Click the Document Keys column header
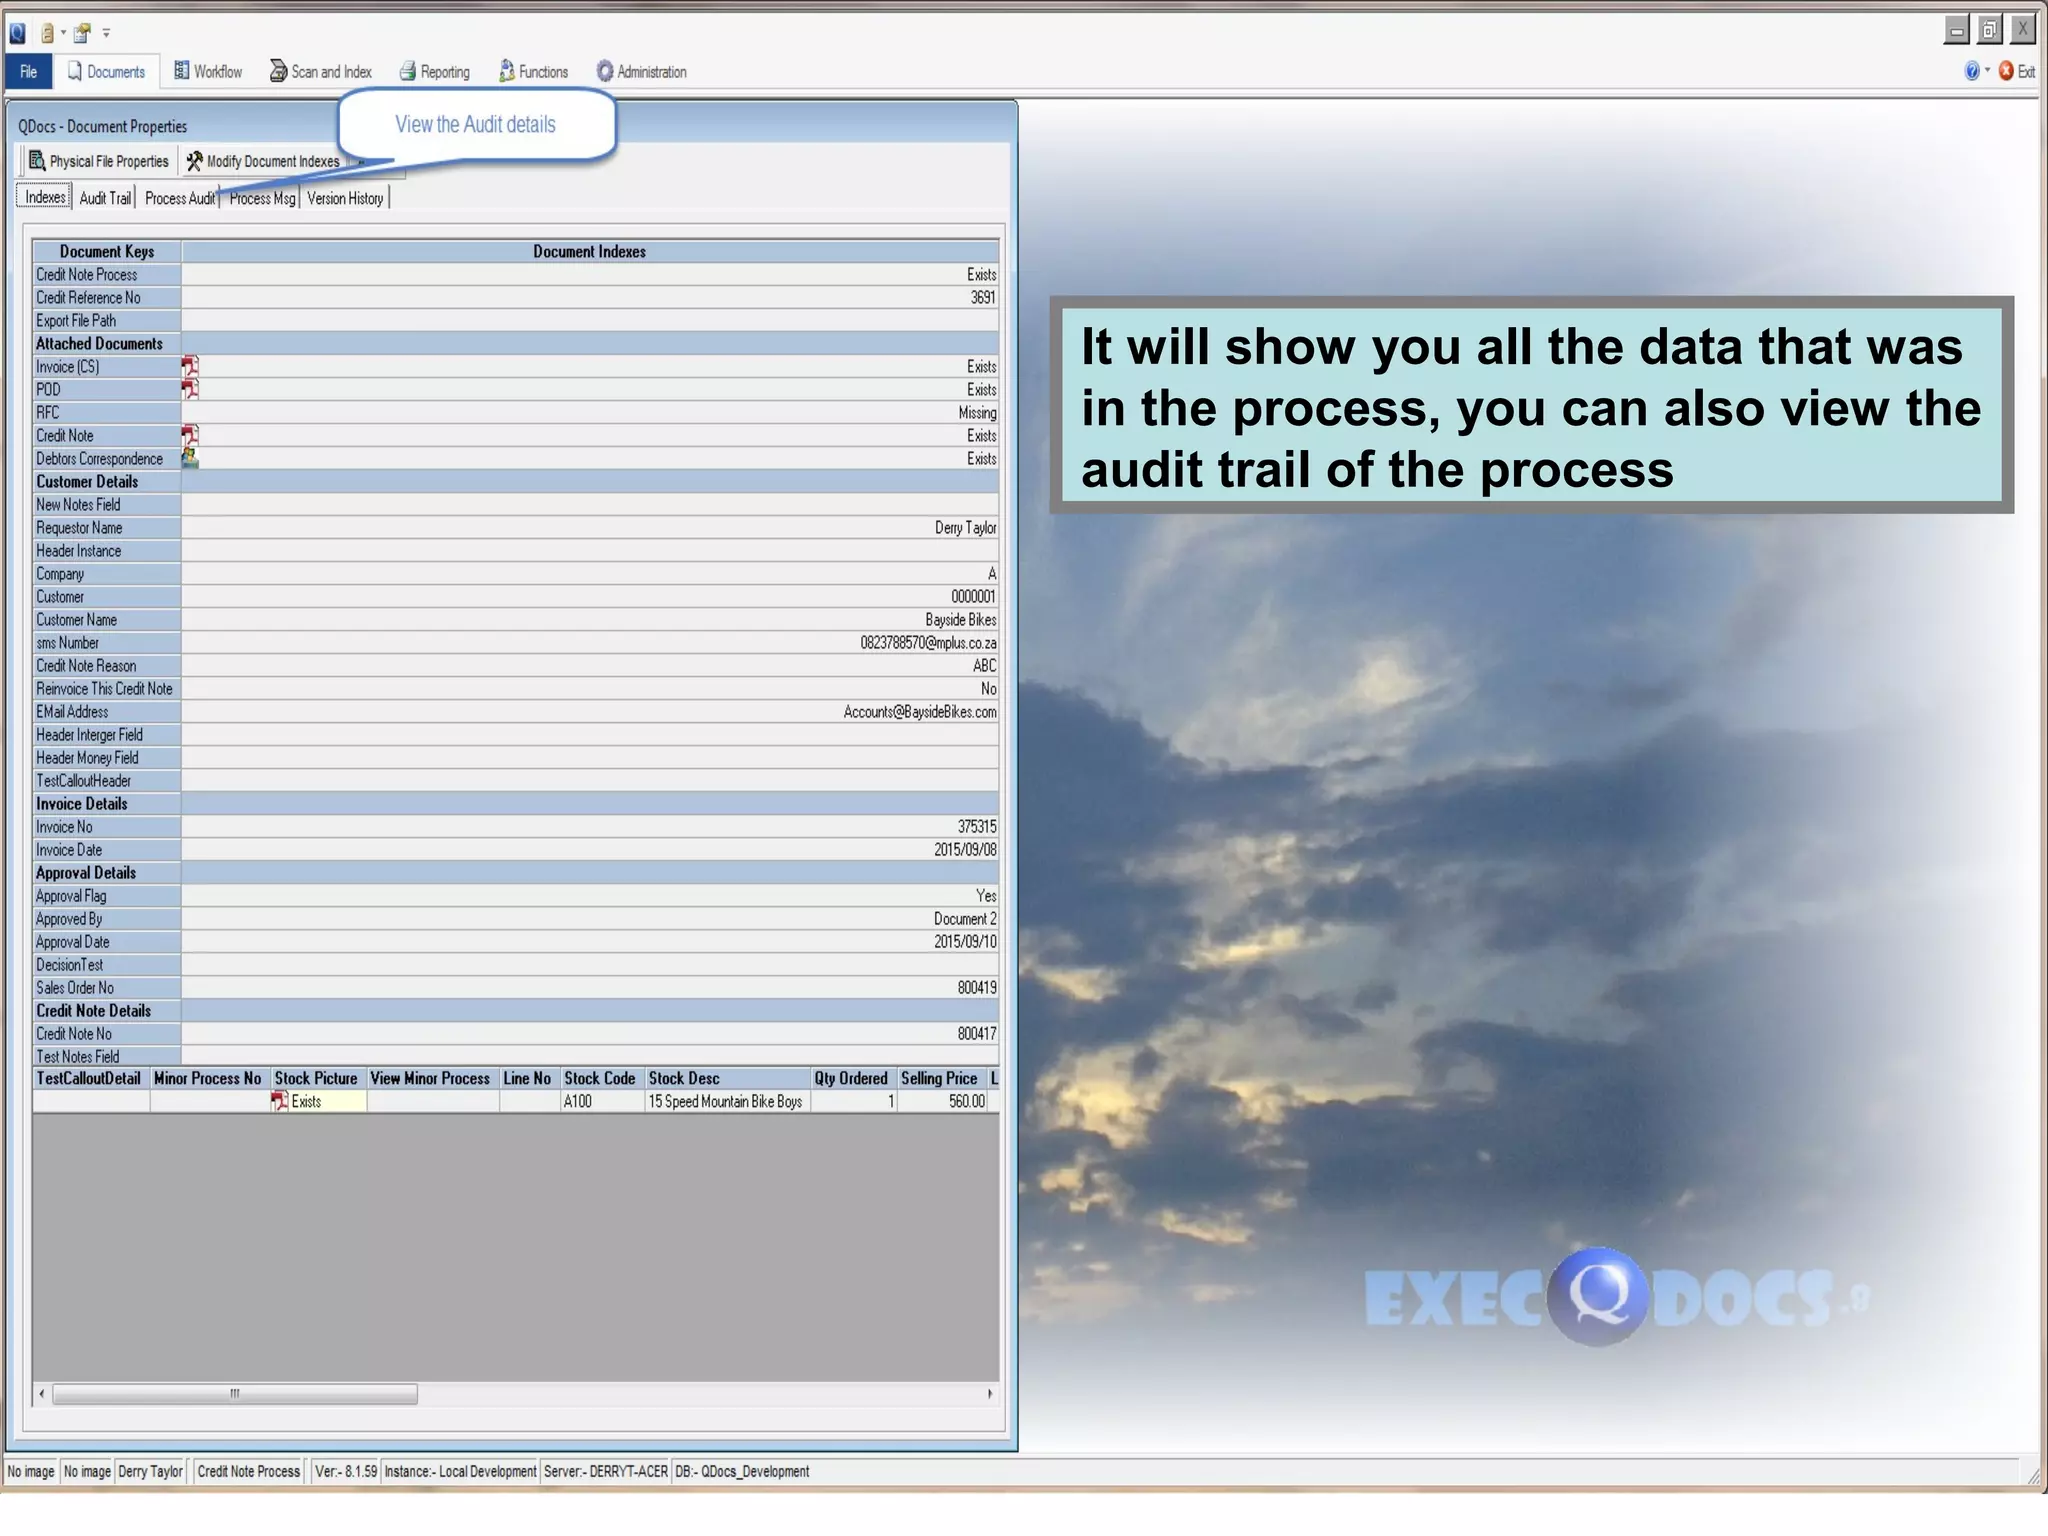Image resolution: width=2048 pixels, height=1536 pixels. [x=107, y=251]
